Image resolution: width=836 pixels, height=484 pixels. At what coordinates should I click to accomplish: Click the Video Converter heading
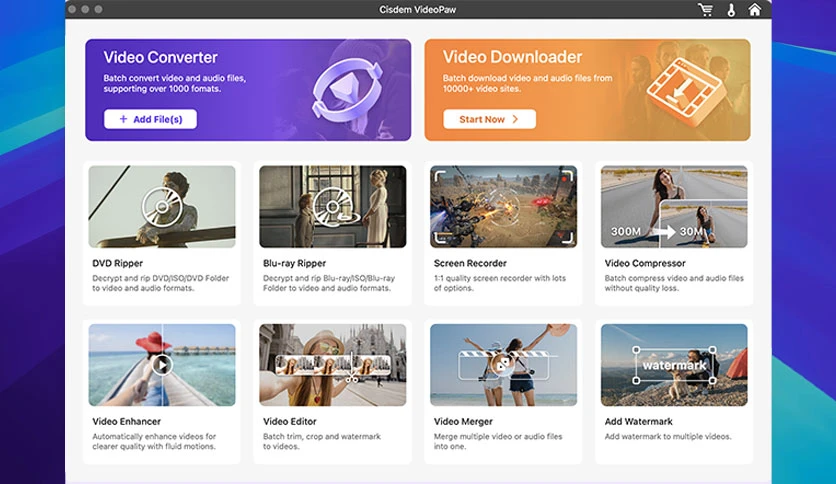tap(160, 57)
